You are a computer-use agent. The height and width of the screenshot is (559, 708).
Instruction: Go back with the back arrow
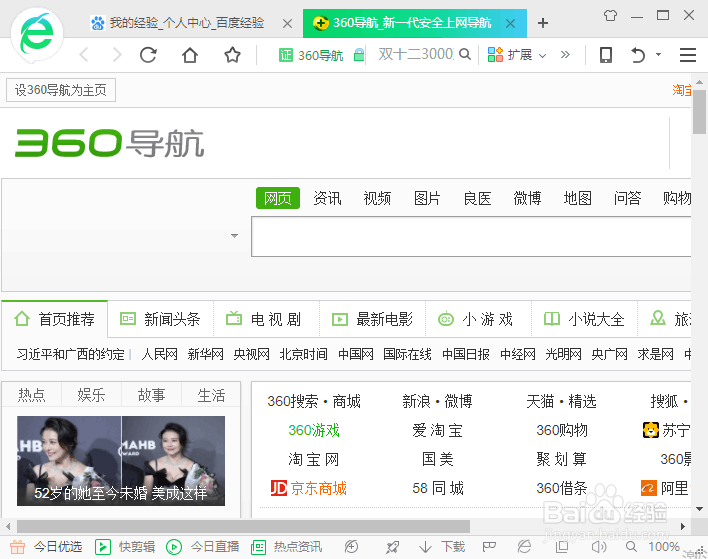click(x=84, y=55)
